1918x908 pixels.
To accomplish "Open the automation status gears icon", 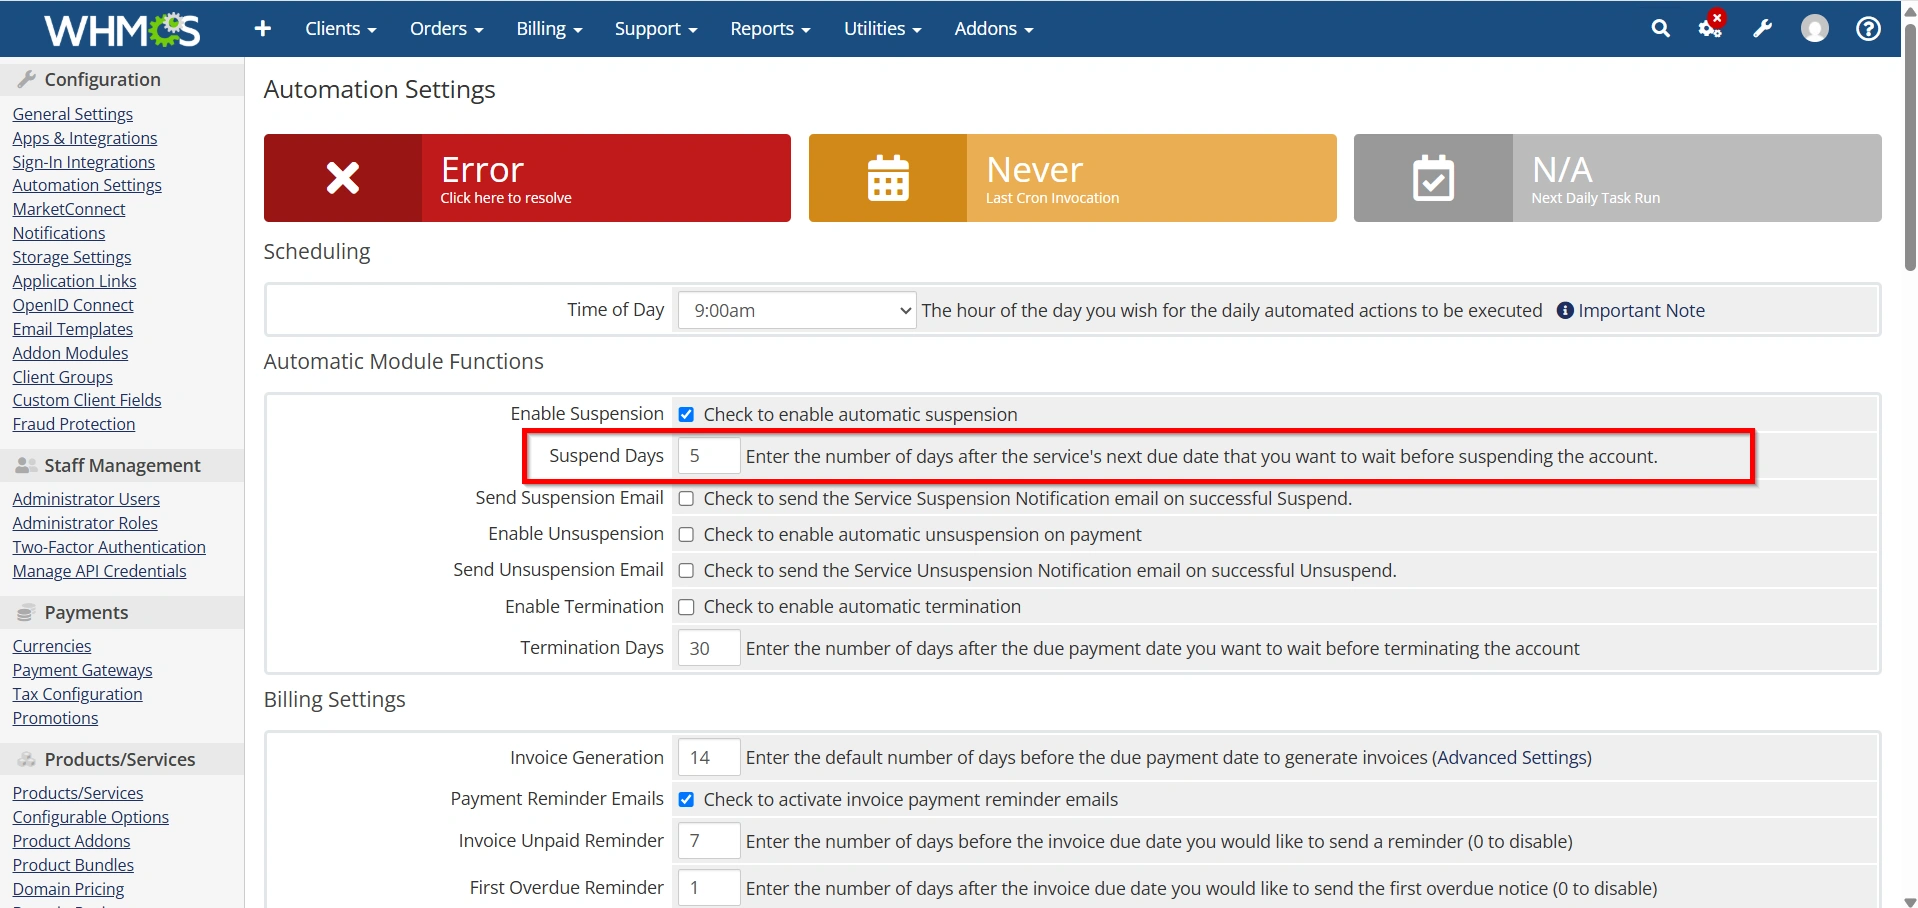I will pos(1711,27).
